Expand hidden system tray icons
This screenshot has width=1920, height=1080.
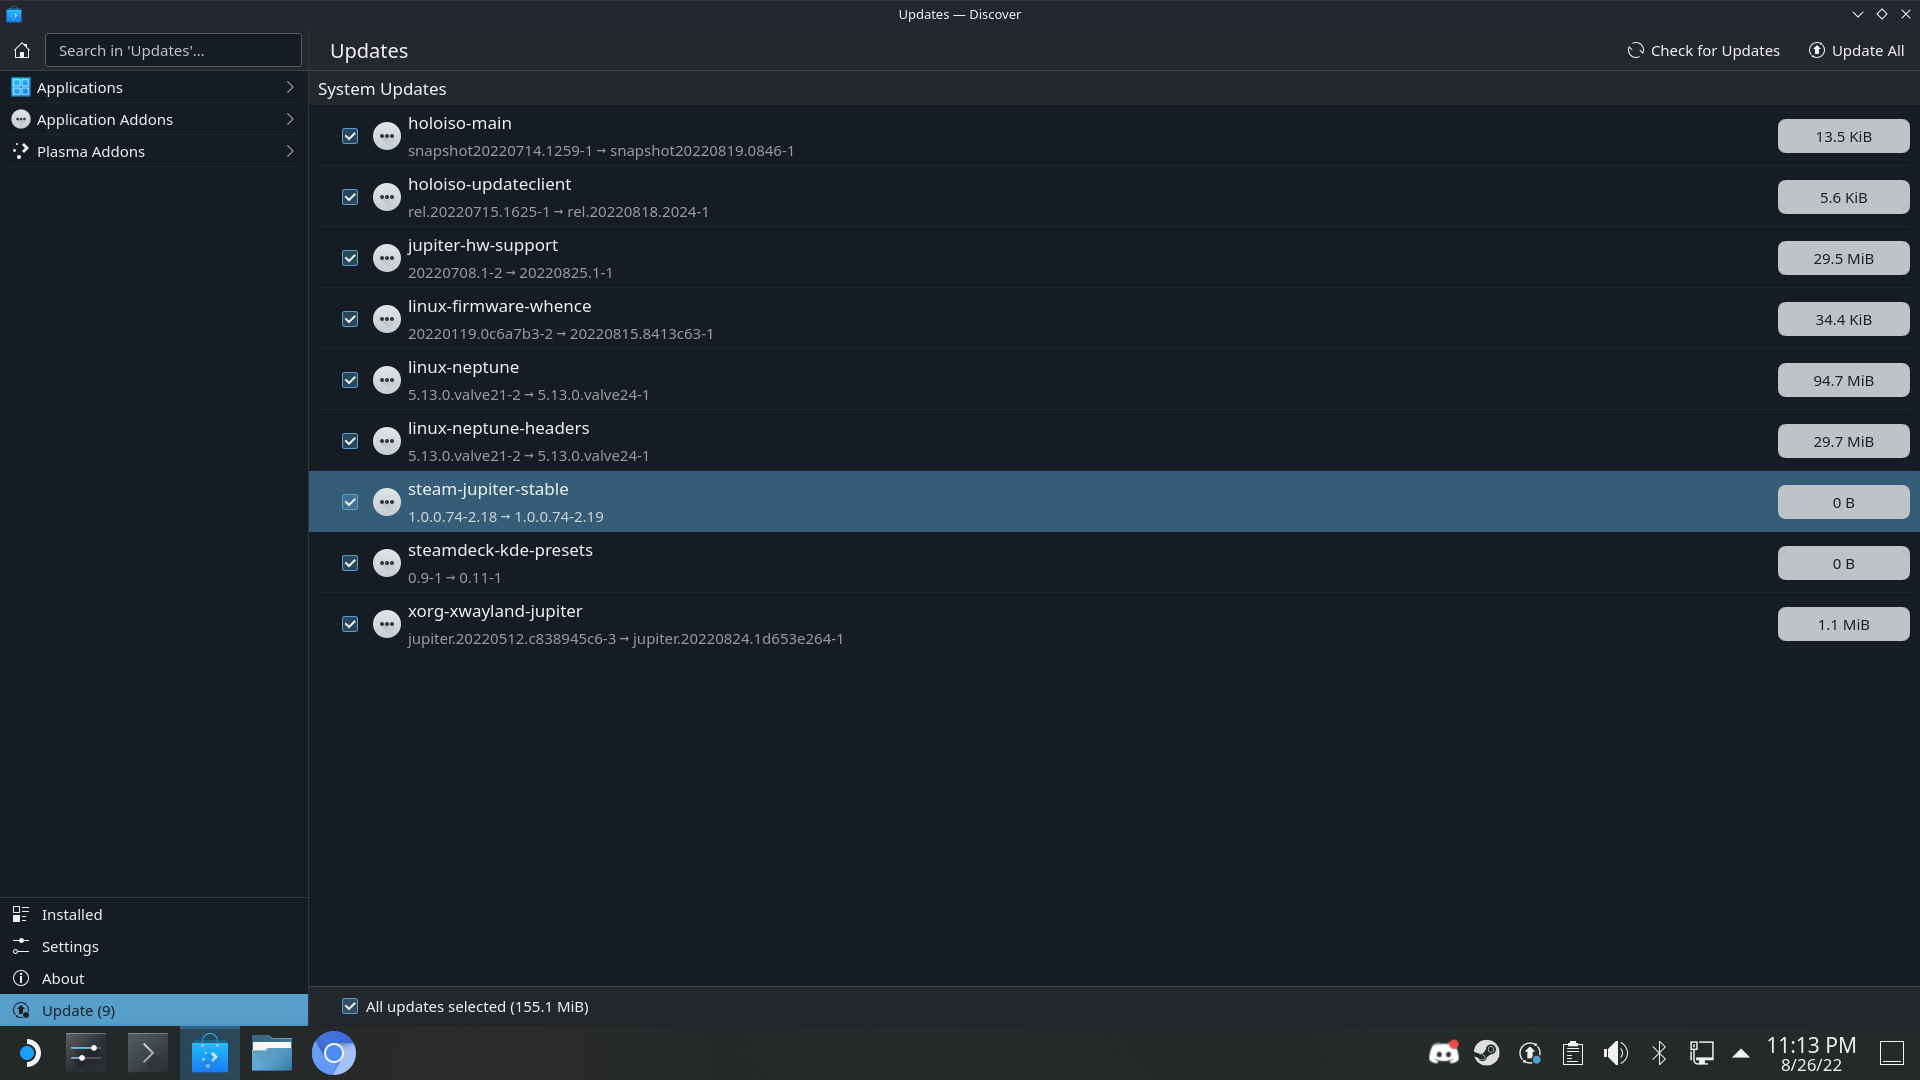pos(1739,1052)
